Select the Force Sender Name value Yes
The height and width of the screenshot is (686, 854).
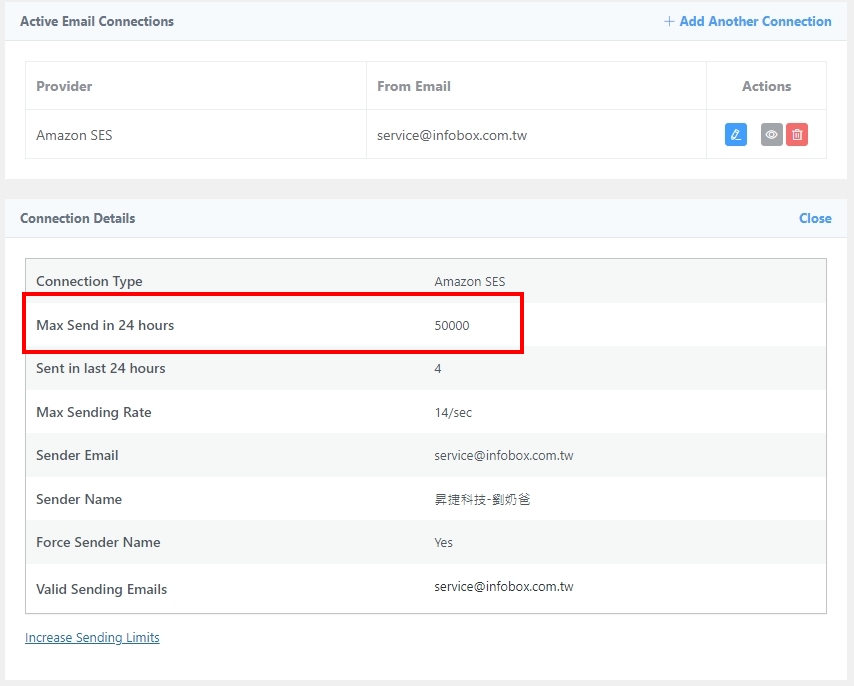(x=443, y=543)
